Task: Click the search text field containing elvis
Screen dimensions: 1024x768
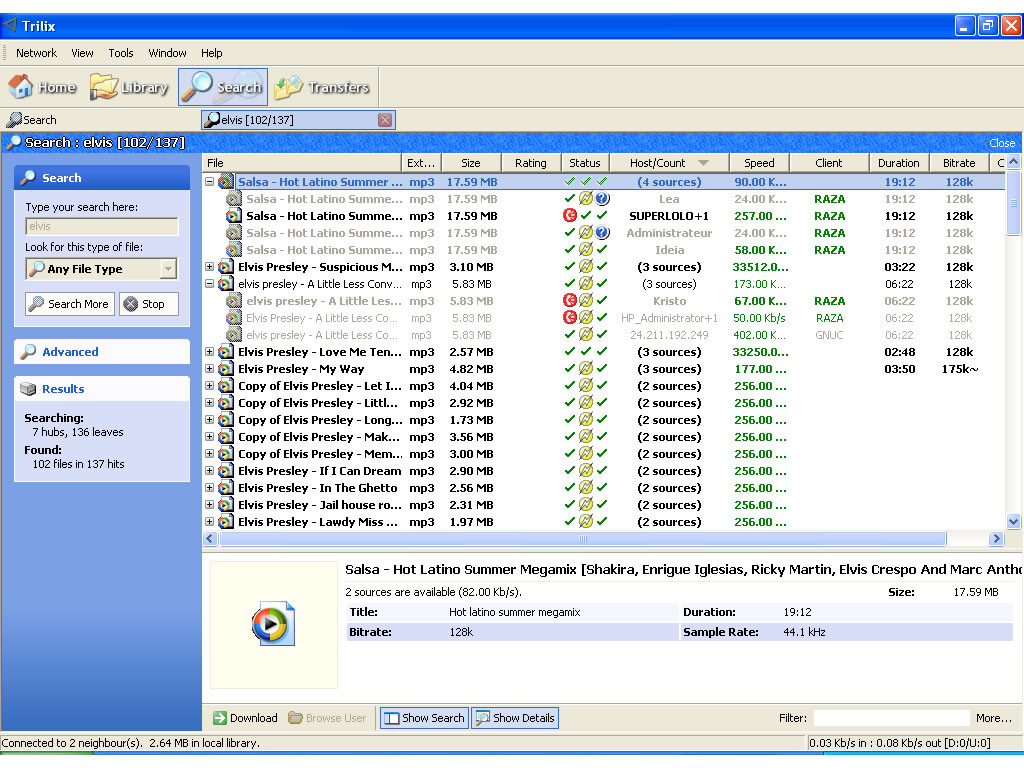Action: (101, 226)
